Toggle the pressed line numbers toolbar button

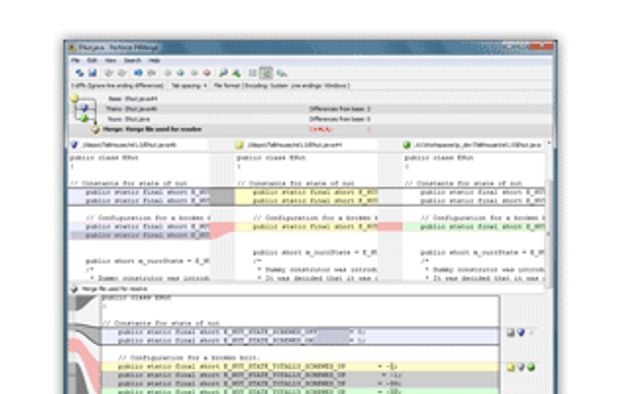(266, 73)
